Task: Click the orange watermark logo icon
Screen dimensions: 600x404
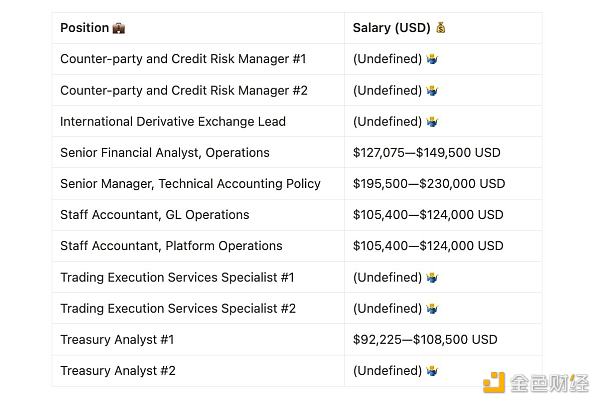Action: pos(494,383)
